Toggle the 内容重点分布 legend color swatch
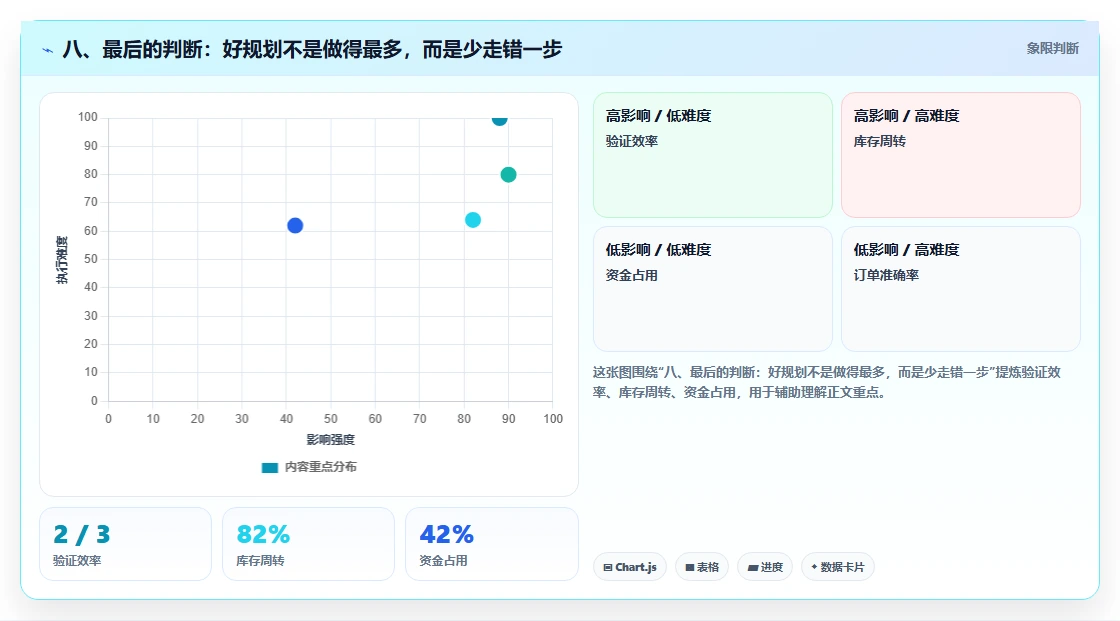Image resolution: width=1120 pixels, height=621 pixels. (x=269, y=468)
